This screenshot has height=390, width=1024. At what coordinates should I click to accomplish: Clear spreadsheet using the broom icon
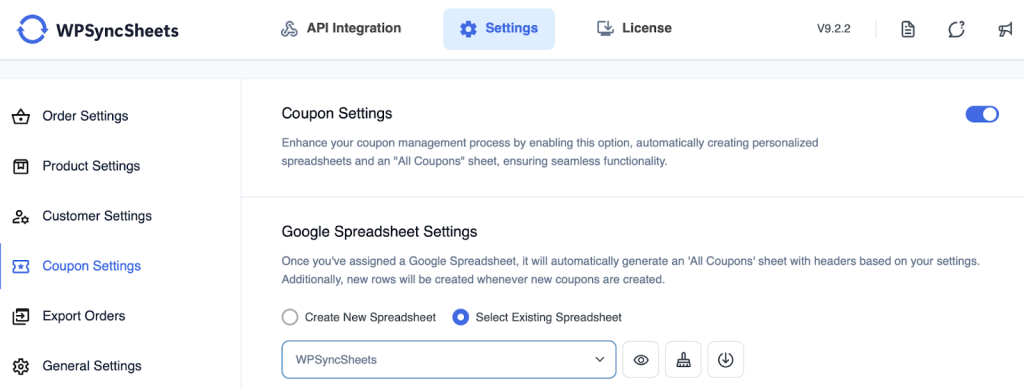(683, 359)
